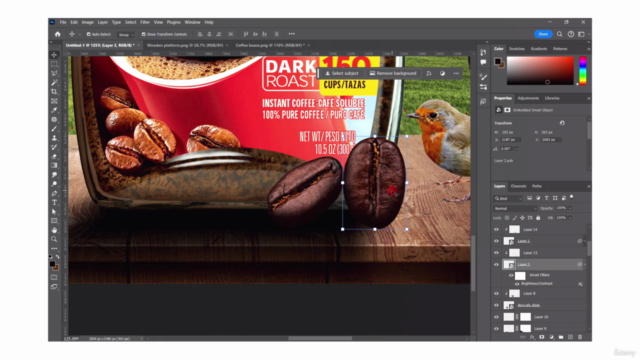Viewport: 640px width, 360px height.
Task: Open the search icon beside Share
Action: tap(560, 34)
